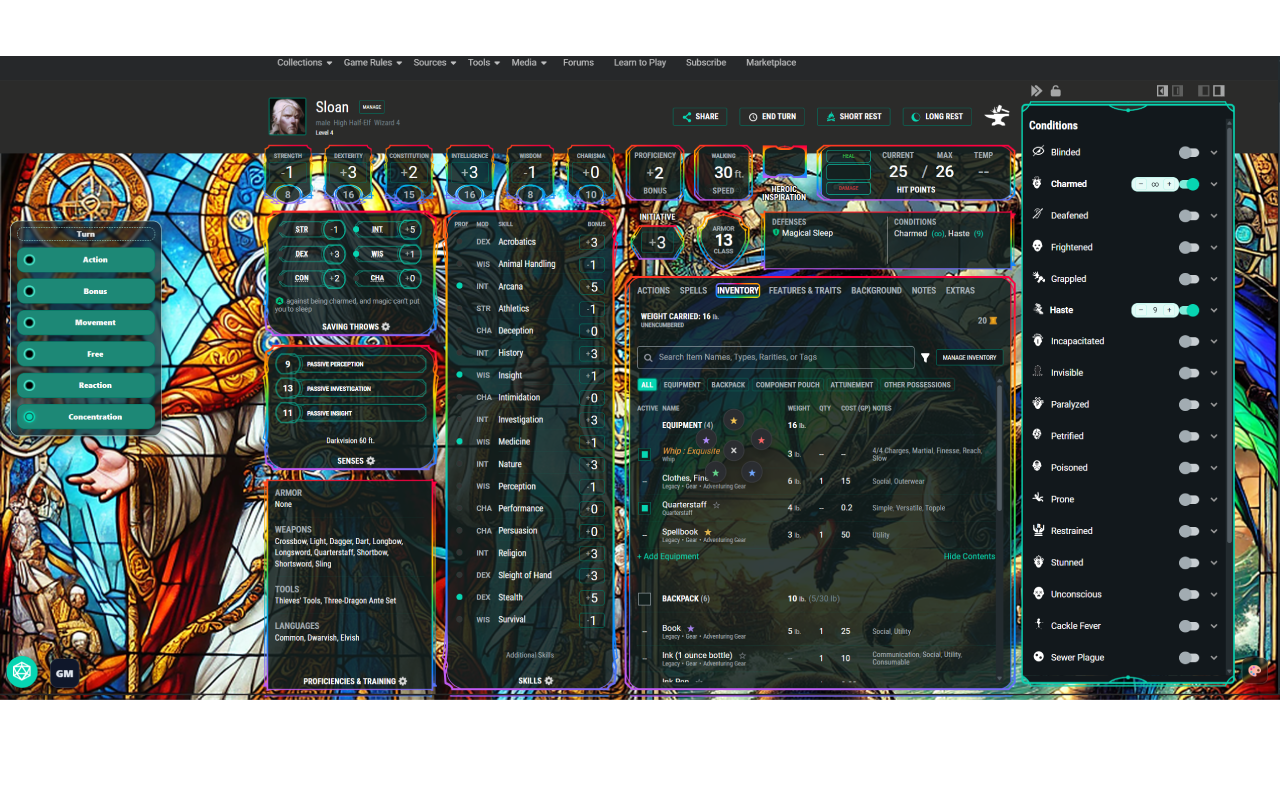Pick the green star in the radial menu
1280x800 pixels.
point(715,473)
